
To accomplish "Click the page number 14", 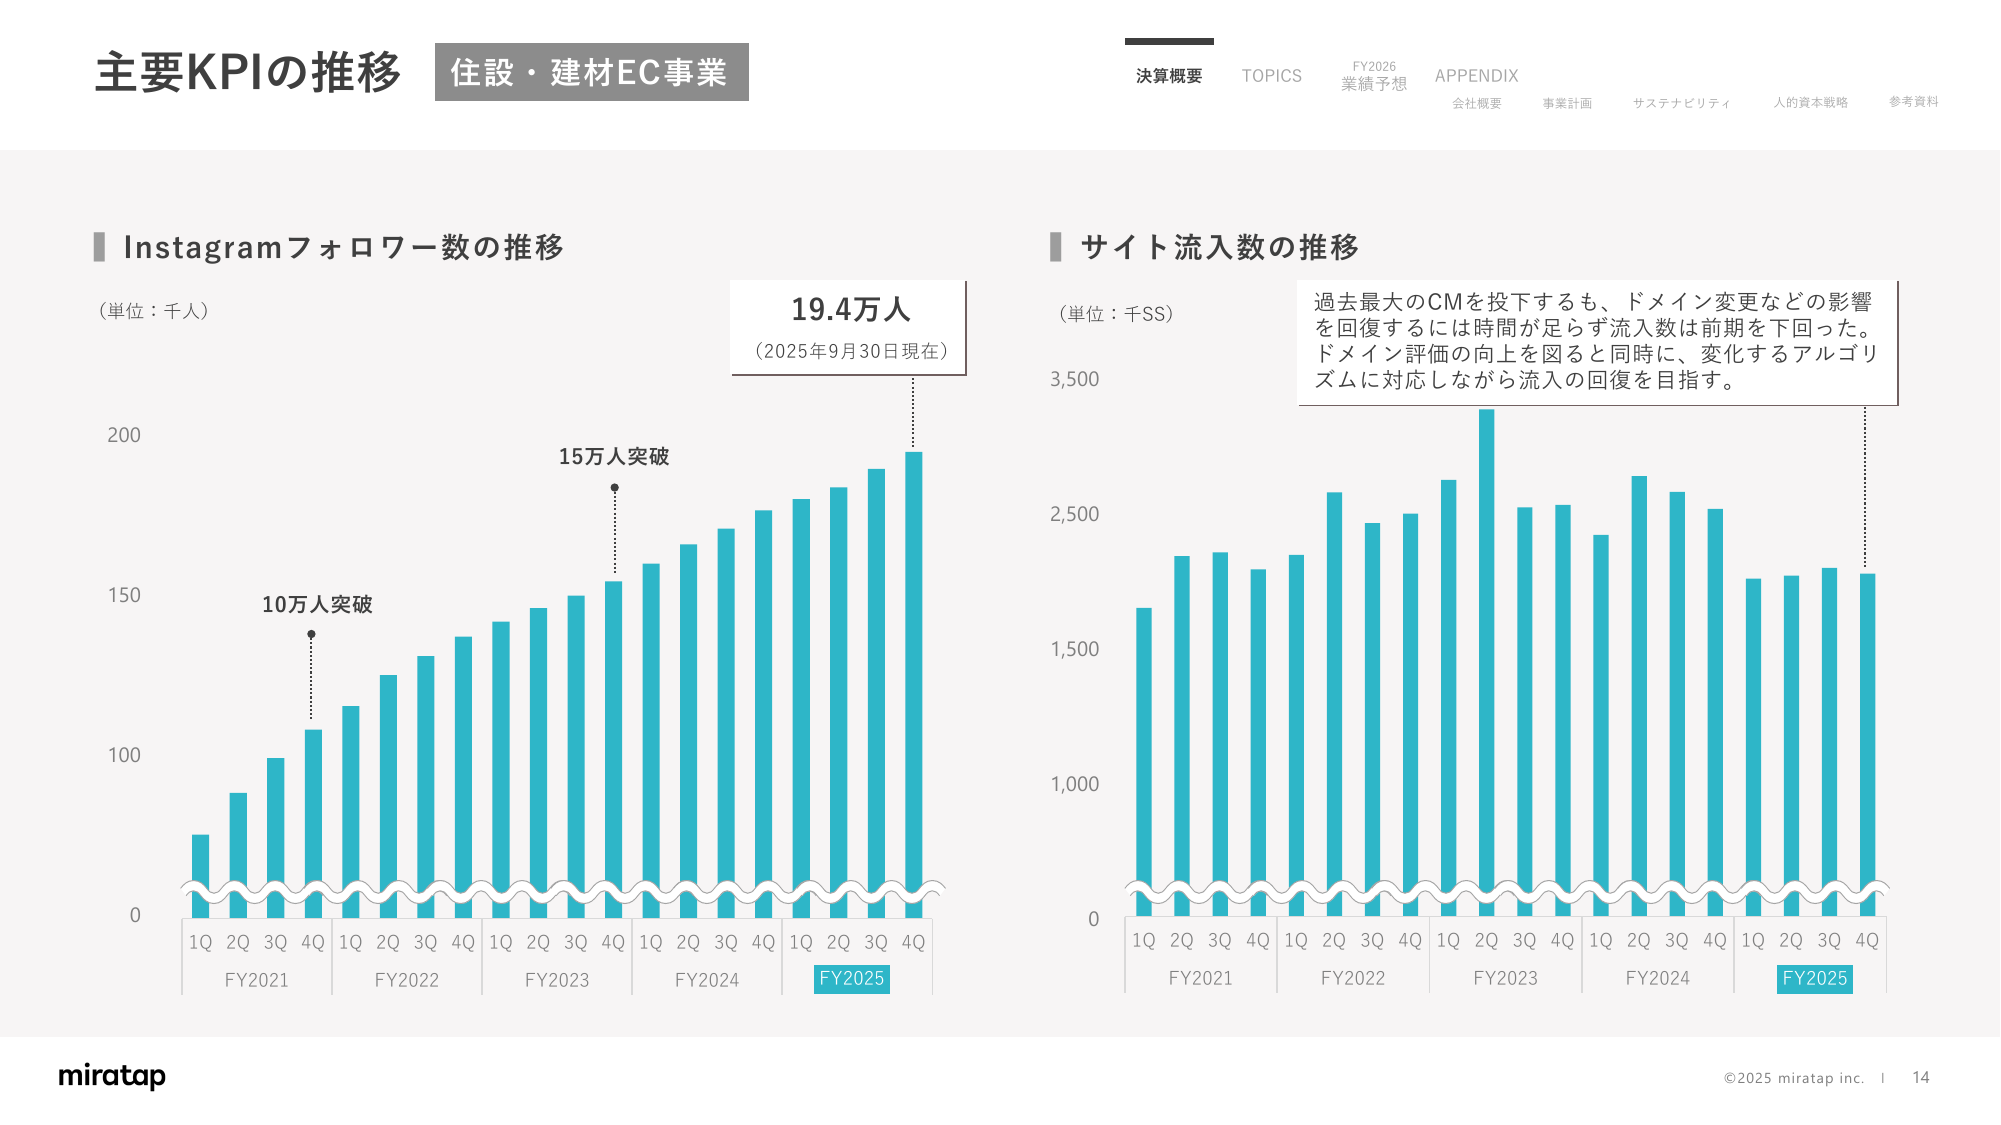I will pos(1920,1077).
